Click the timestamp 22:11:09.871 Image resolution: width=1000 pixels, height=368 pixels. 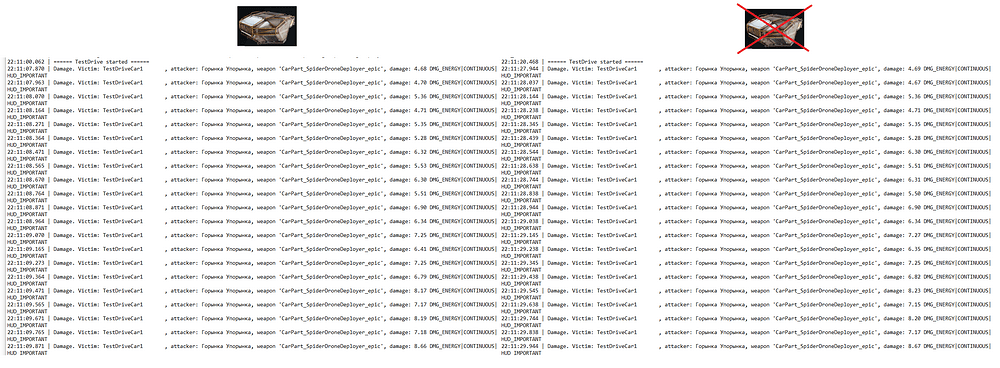tap(26, 346)
